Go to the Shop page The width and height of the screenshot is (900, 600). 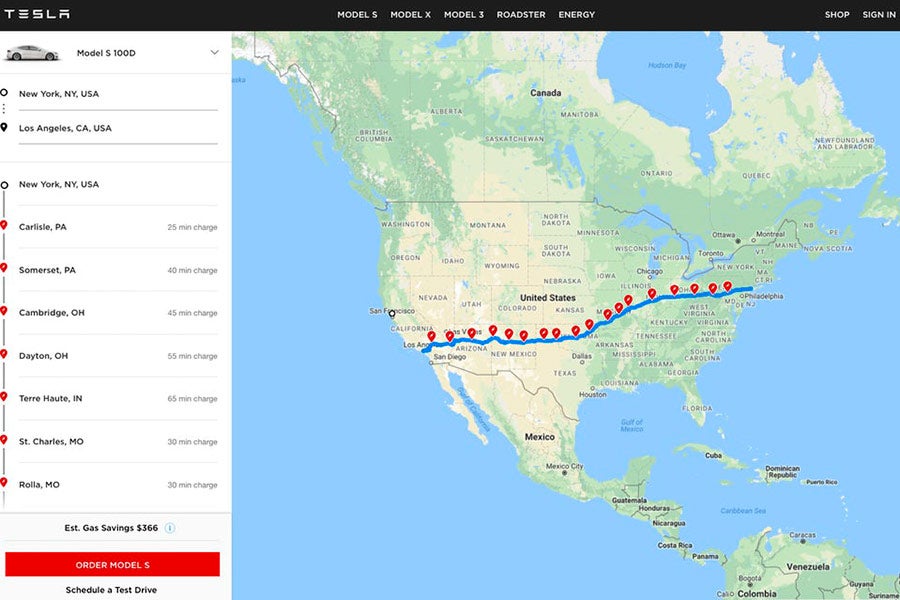[837, 14]
